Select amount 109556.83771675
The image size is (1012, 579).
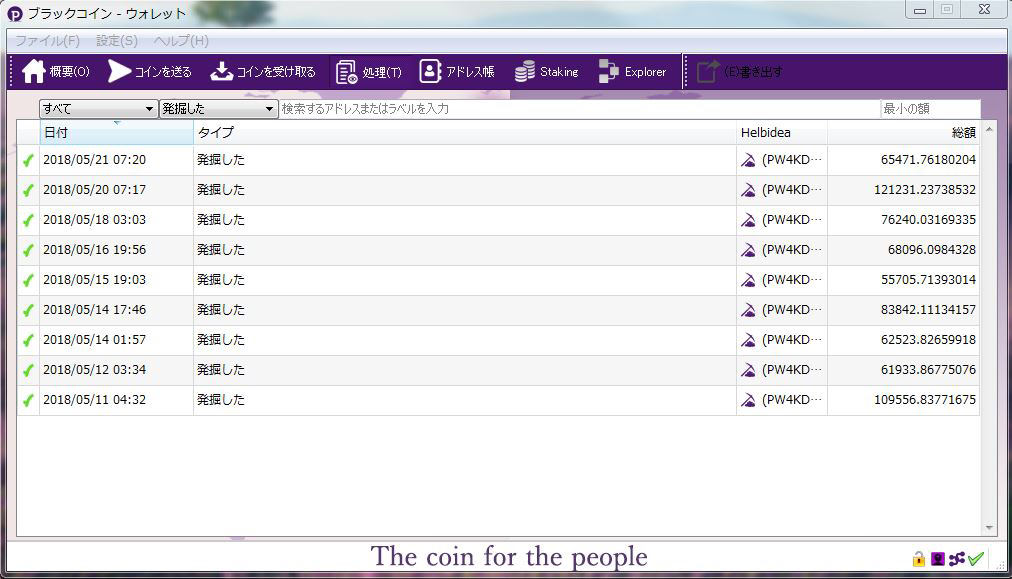click(x=925, y=400)
